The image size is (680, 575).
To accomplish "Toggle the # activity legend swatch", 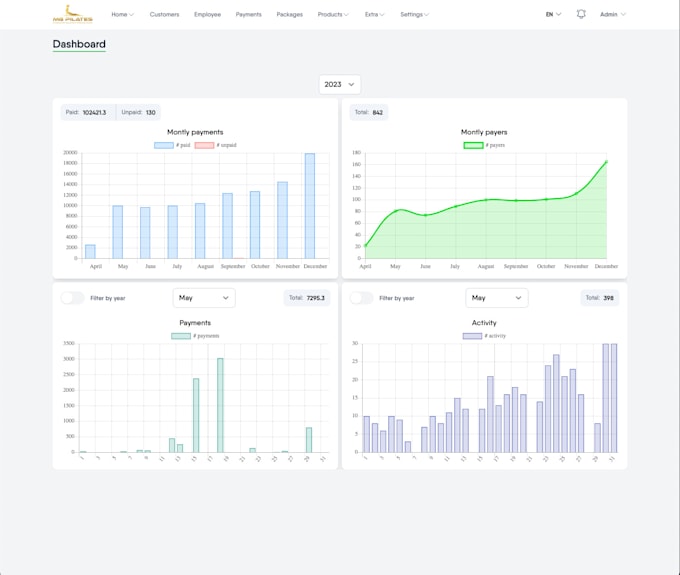I will (x=472, y=336).
